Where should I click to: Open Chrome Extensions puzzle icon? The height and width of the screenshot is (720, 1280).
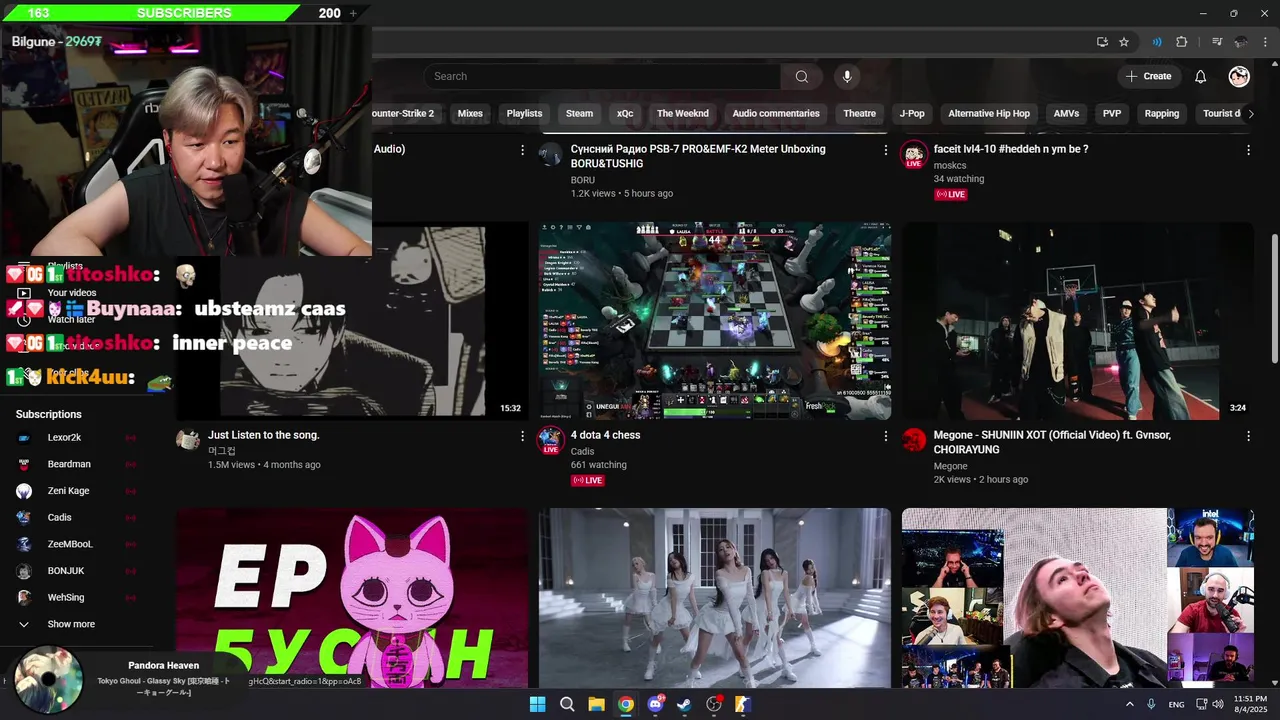(1182, 42)
